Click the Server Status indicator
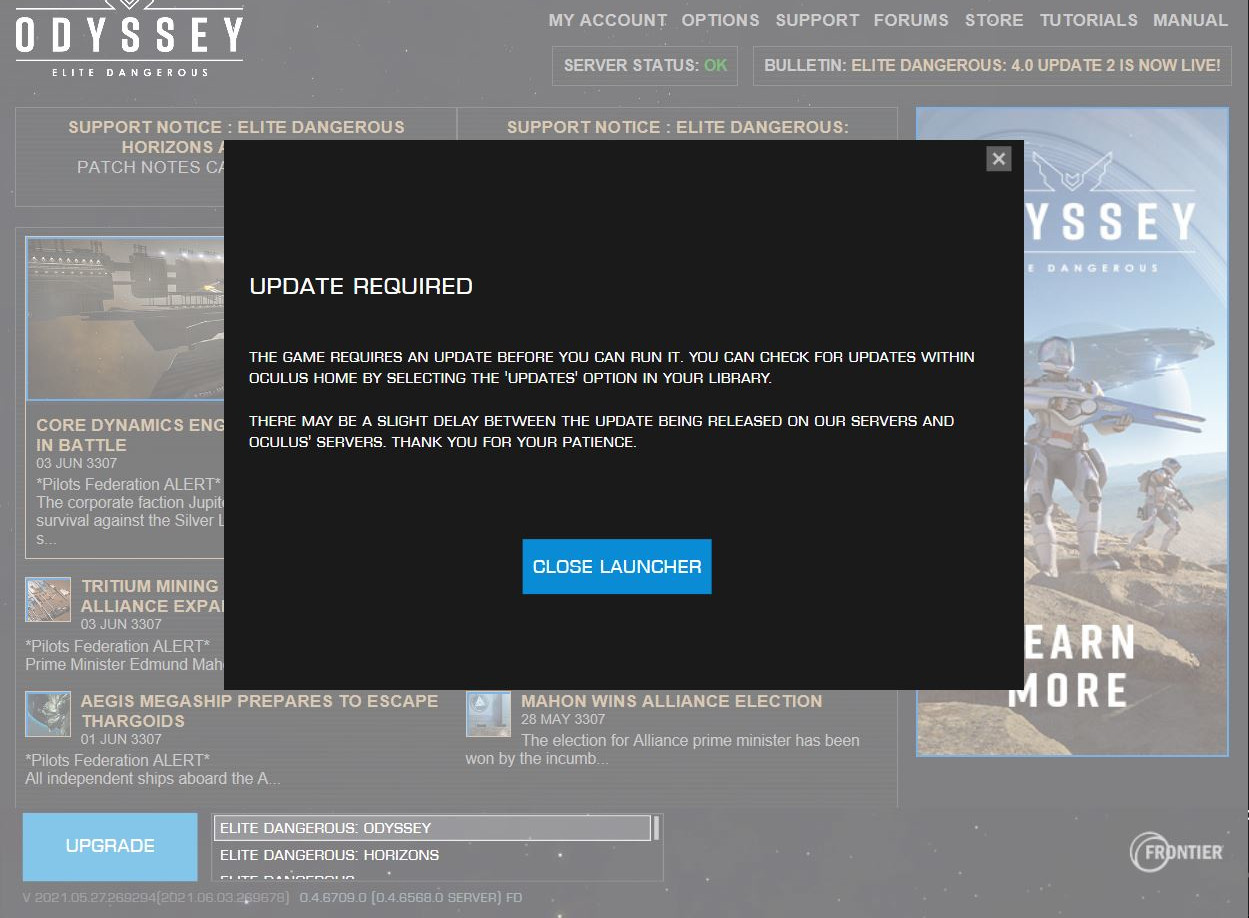Image resolution: width=1249 pixels, height=918 pixels. tap(645, 66)
